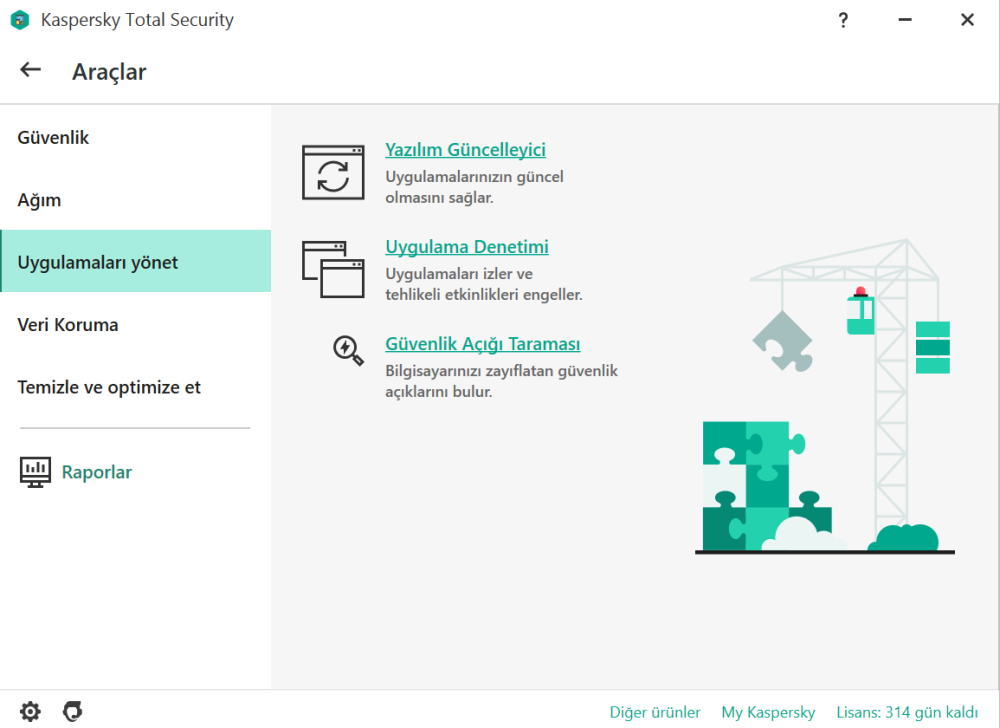
Task: Click text 'Uygulamaları izler ve tehlikeli etkinlikleri engeller.'
Action: tap(484, 284)
